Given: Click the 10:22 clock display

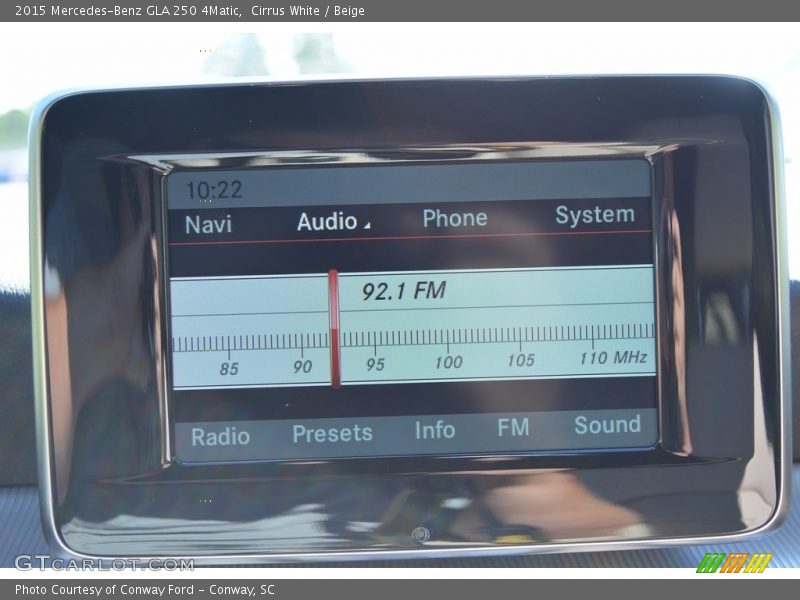Looking at the screenshot, I should pyautogui.click(x=214, y=190).
